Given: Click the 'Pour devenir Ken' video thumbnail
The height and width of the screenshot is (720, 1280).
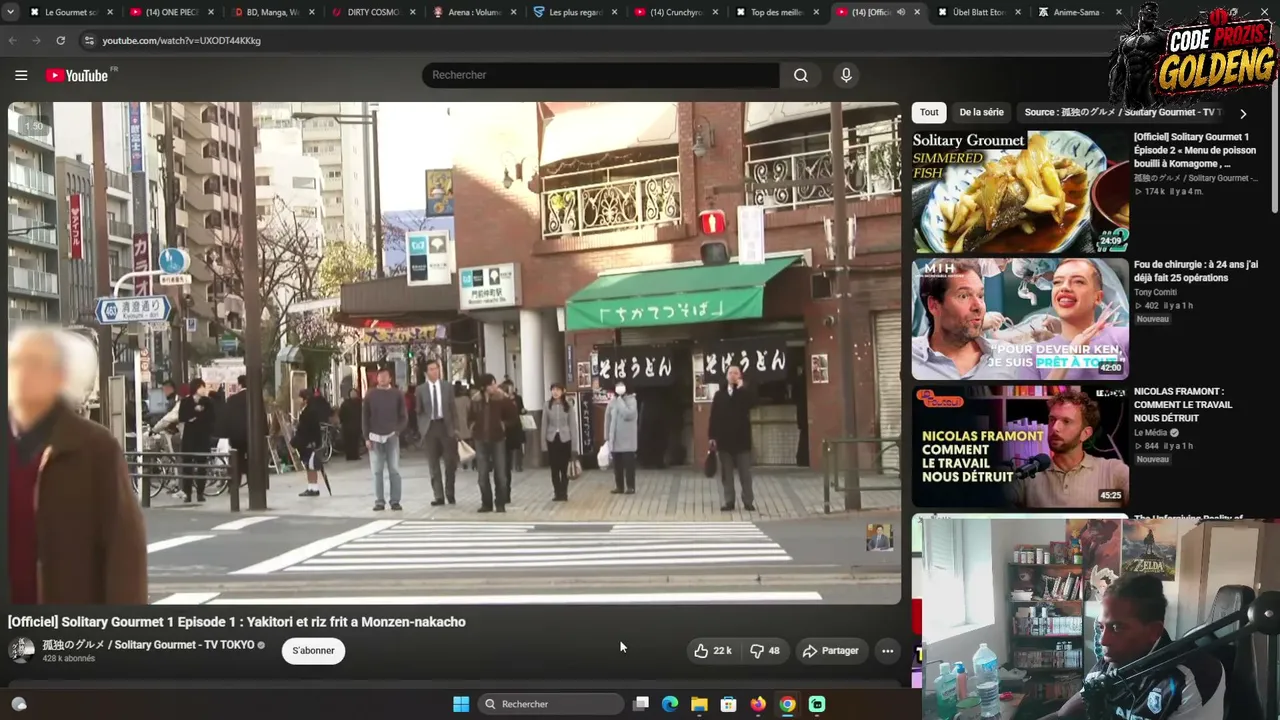Looking at the screenshot, I should click(x=1020, y=319).
